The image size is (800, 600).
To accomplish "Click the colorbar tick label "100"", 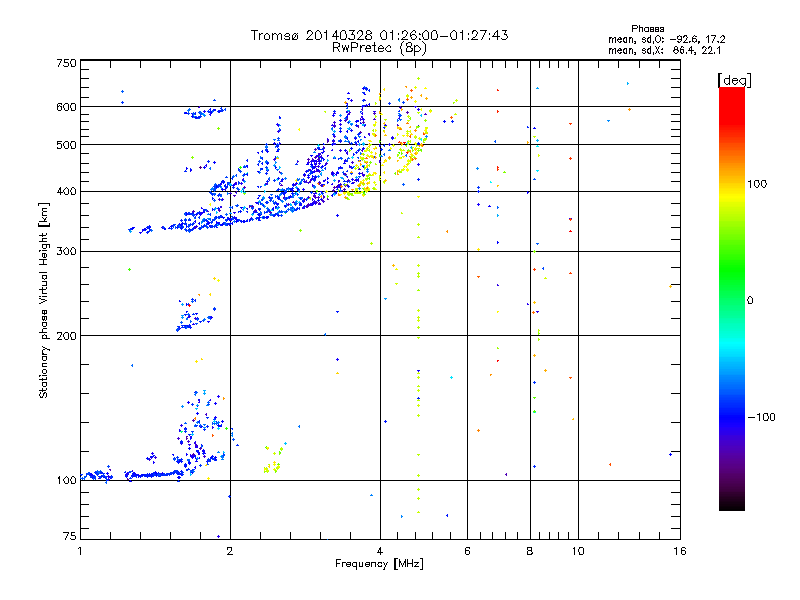I will coord(757,184).
